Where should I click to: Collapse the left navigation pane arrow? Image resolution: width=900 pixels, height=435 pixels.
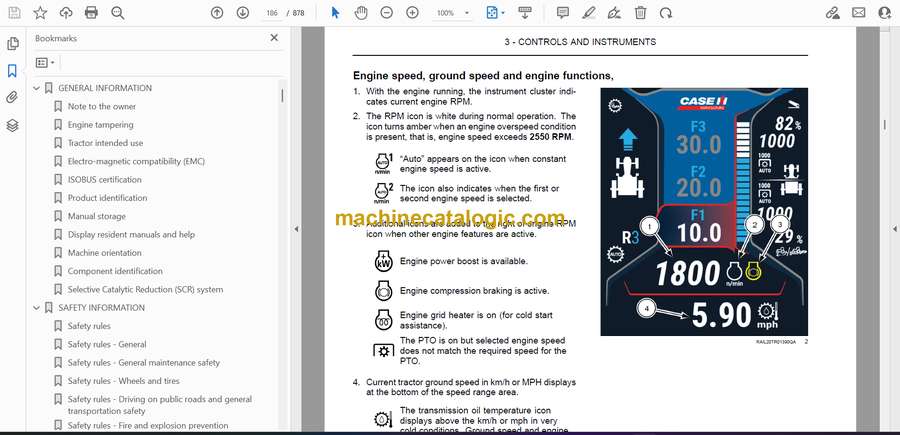tap(296, 229)
